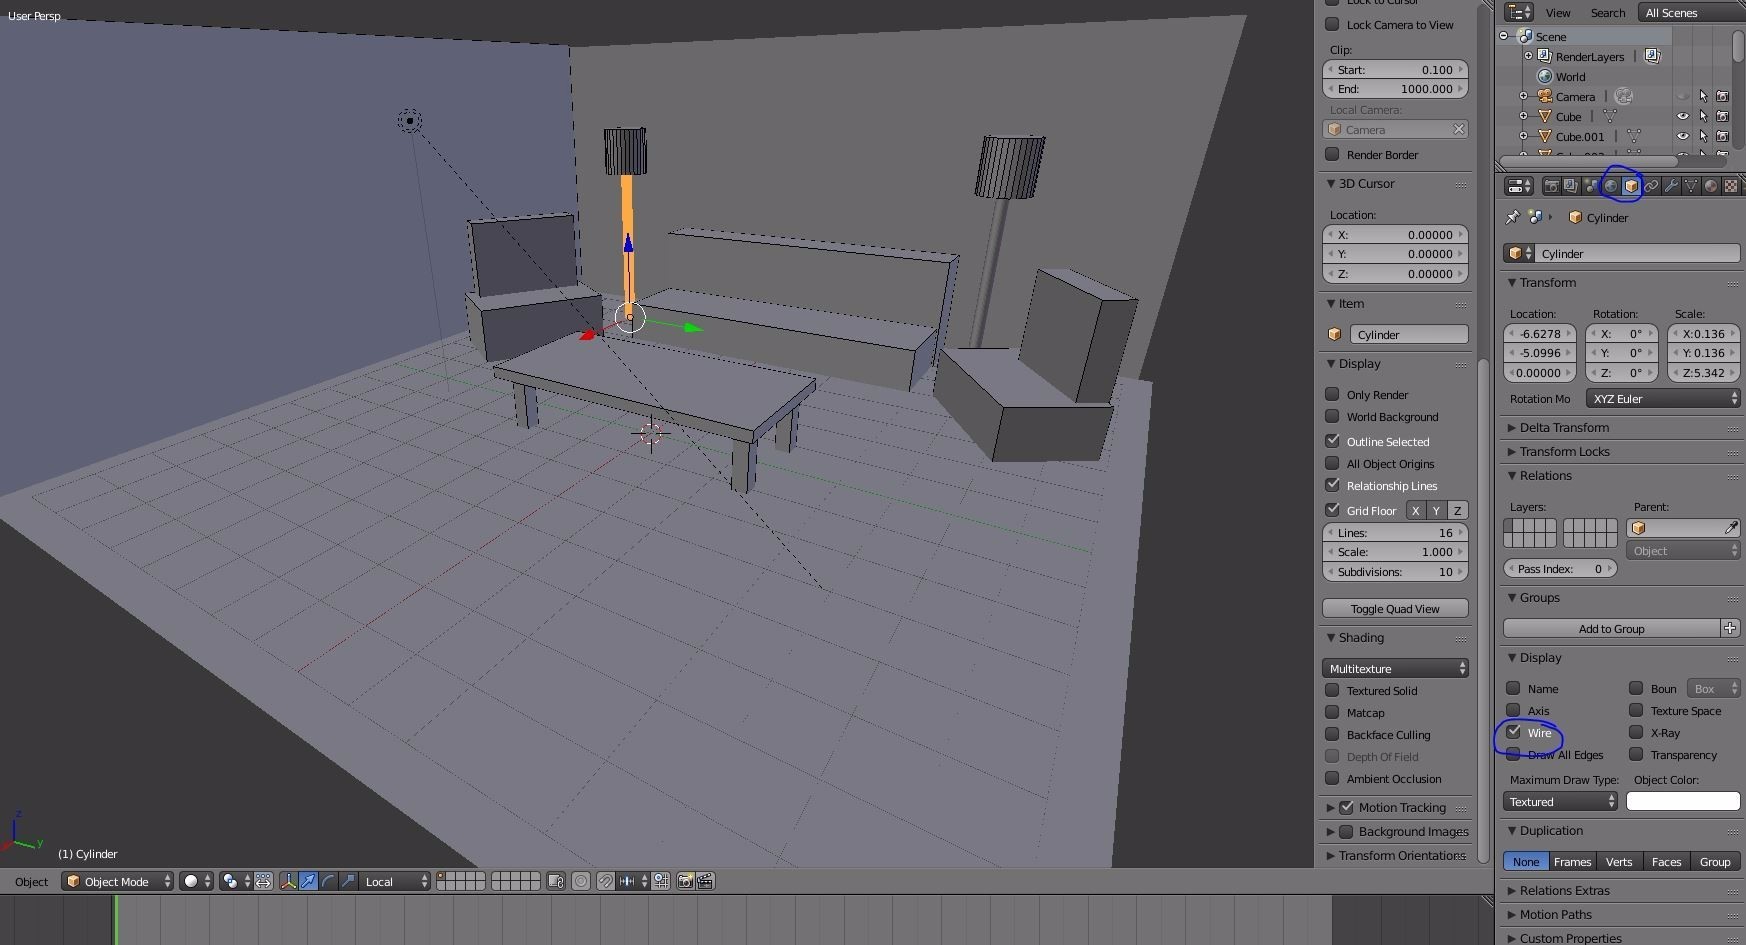
Task: Open the outliner View menu
Action: click(x=1558, y=13)
